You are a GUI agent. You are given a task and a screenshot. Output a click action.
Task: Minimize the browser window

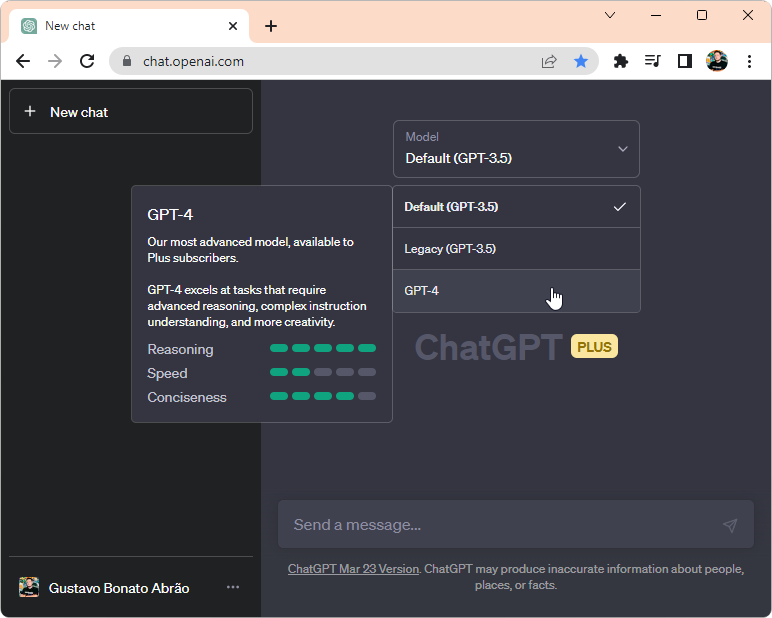[656, 15]
